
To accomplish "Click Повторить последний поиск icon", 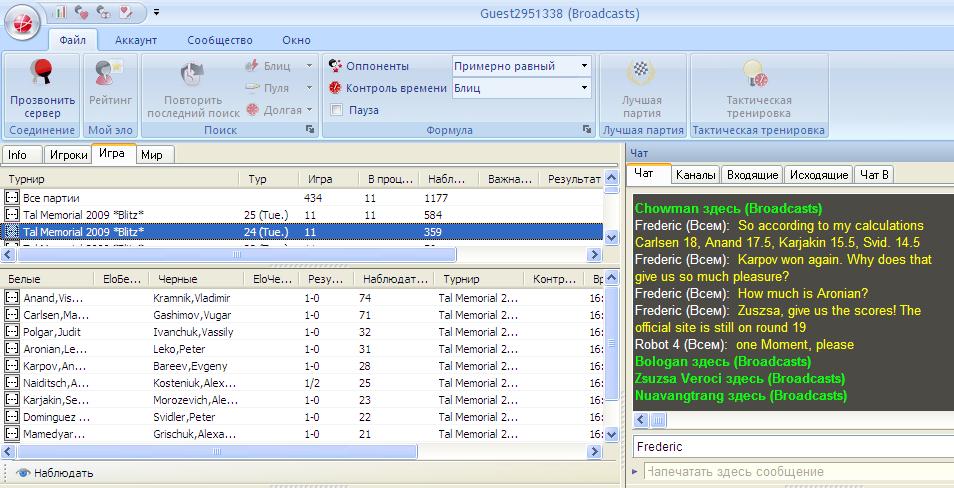I will 191,75.
